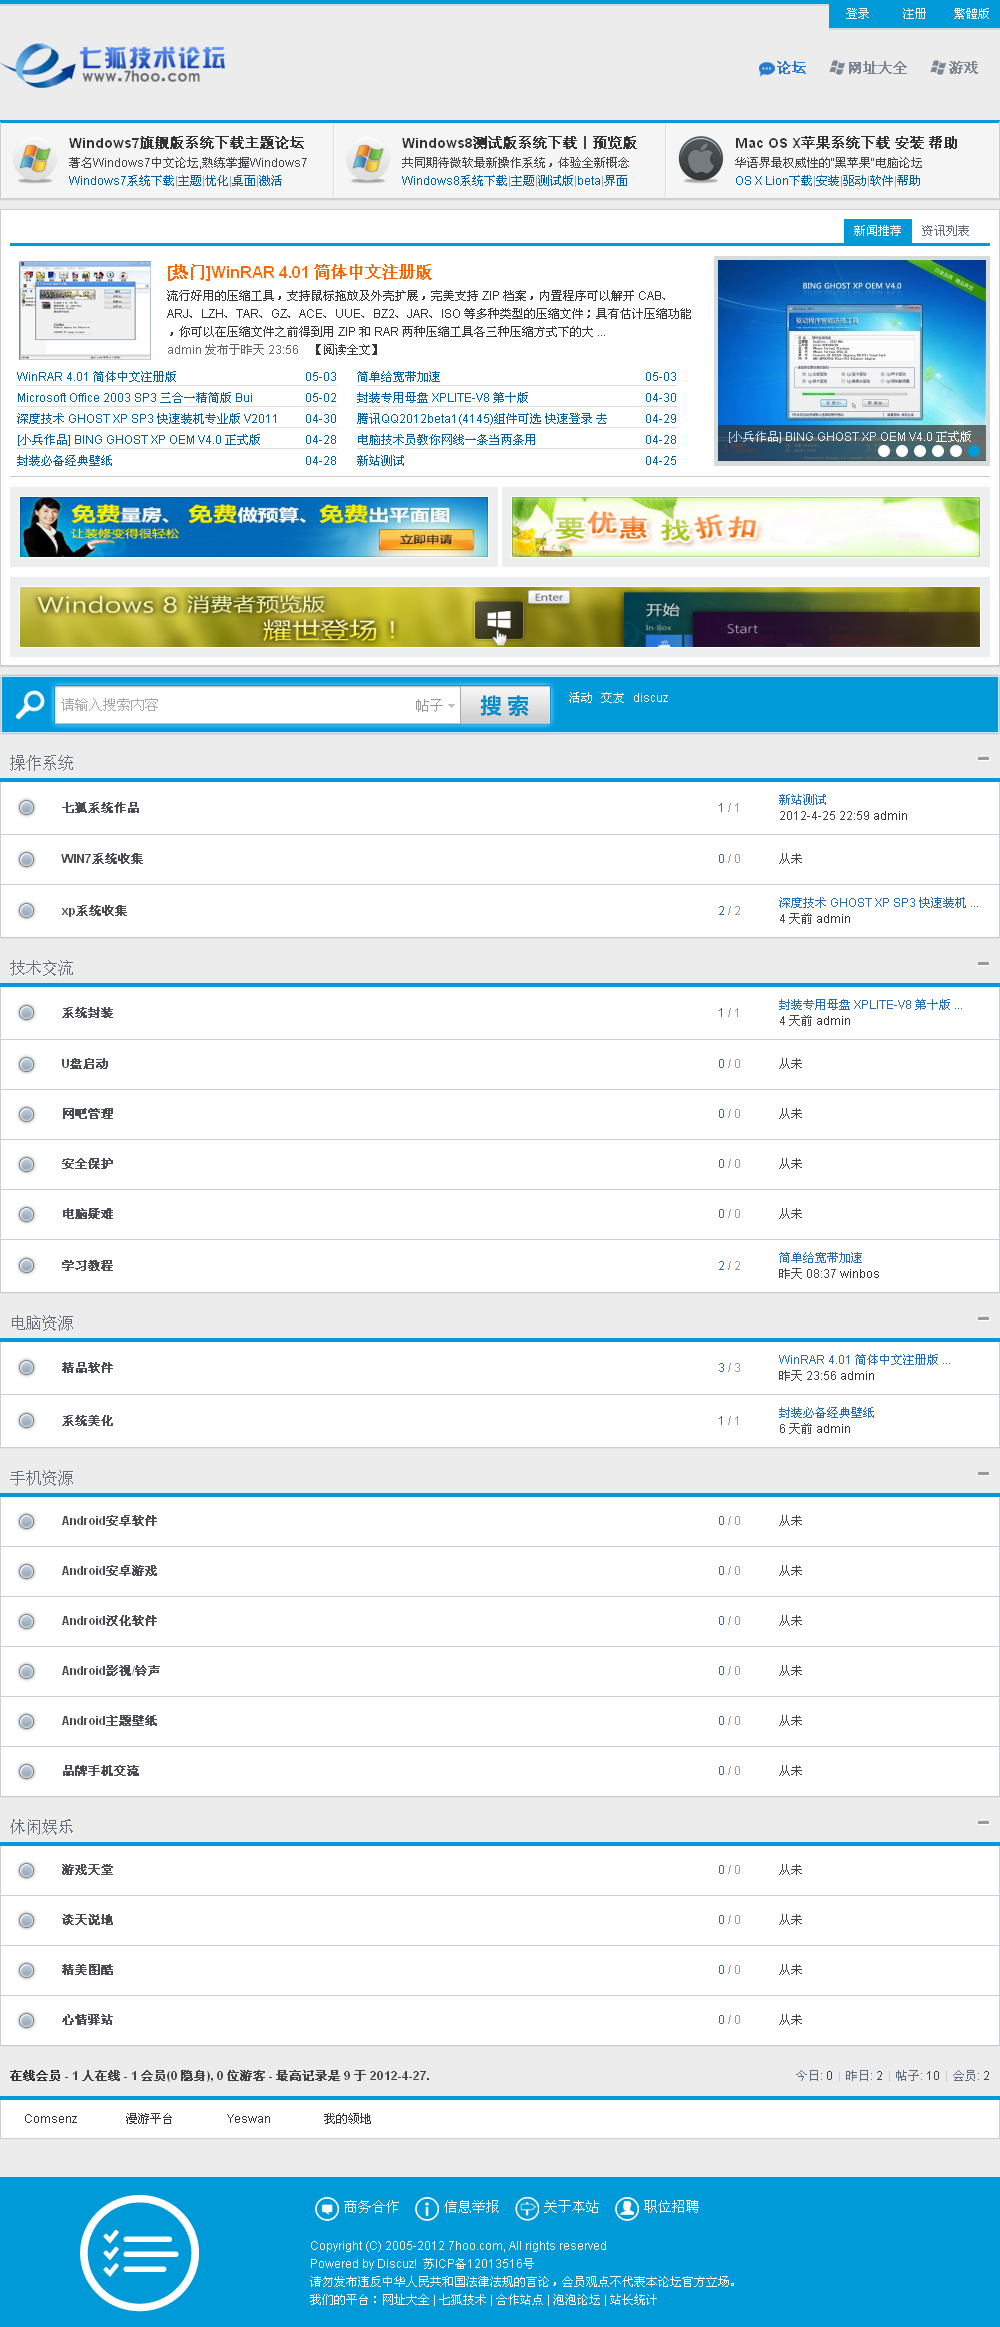Click the 学习教程 forum status icon
Image resolution: width=1000 pixels, height=2327 pixels.
pyautogui.click(x=27, y=1266)
